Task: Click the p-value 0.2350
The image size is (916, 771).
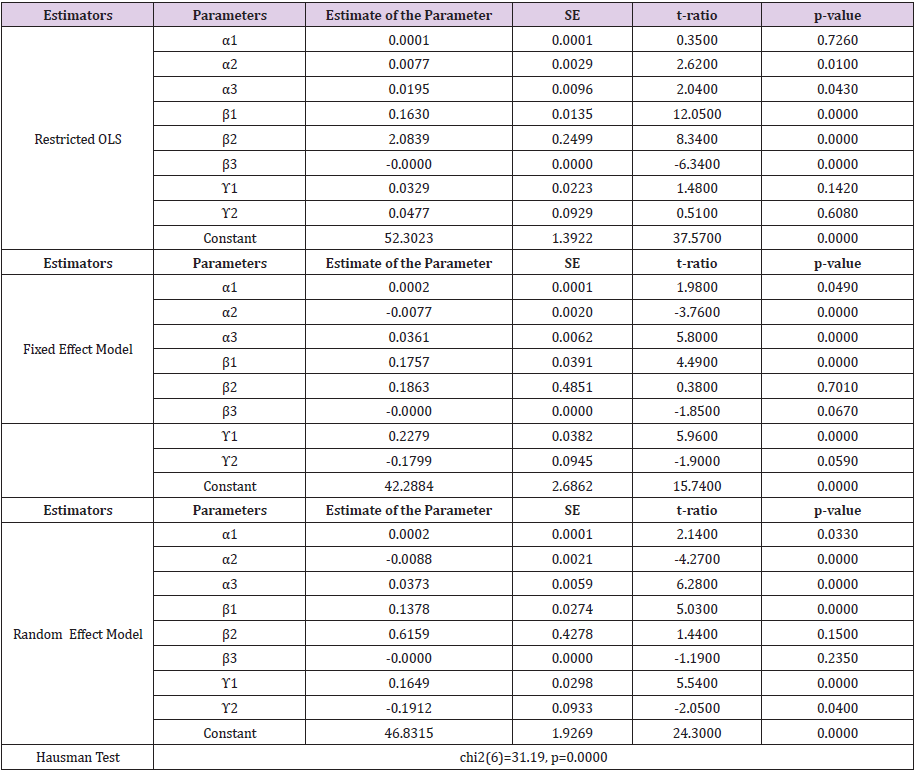Action: click(x=837, y=658)
